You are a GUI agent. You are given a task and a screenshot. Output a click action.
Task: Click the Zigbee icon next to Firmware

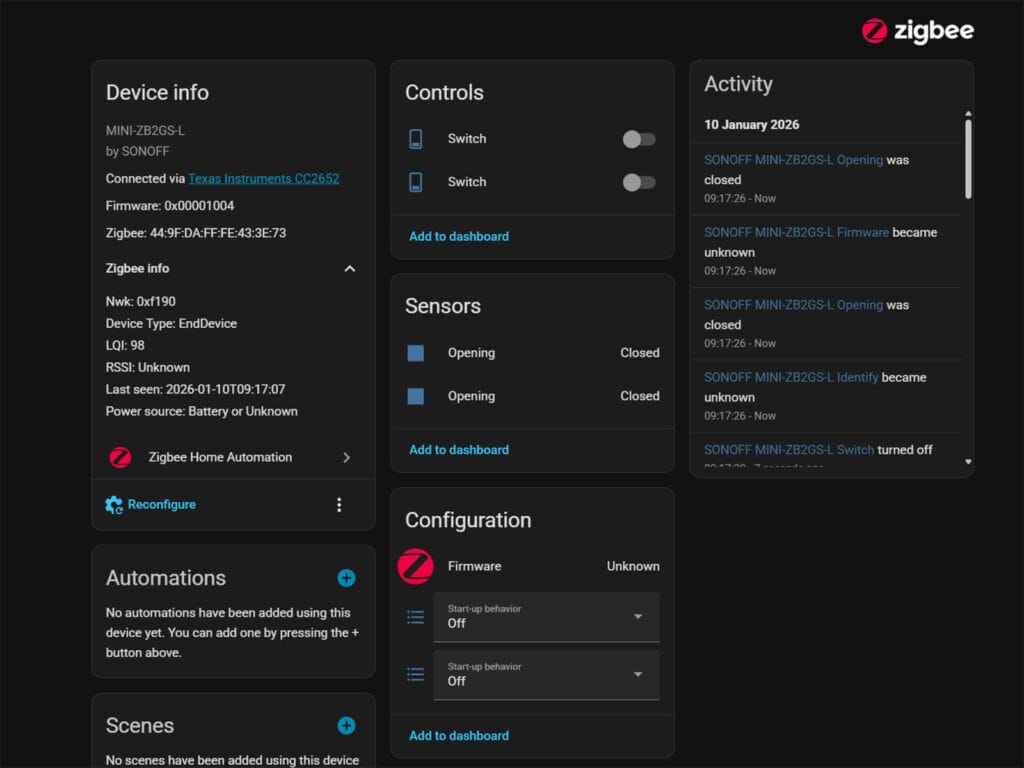(415, 566)
